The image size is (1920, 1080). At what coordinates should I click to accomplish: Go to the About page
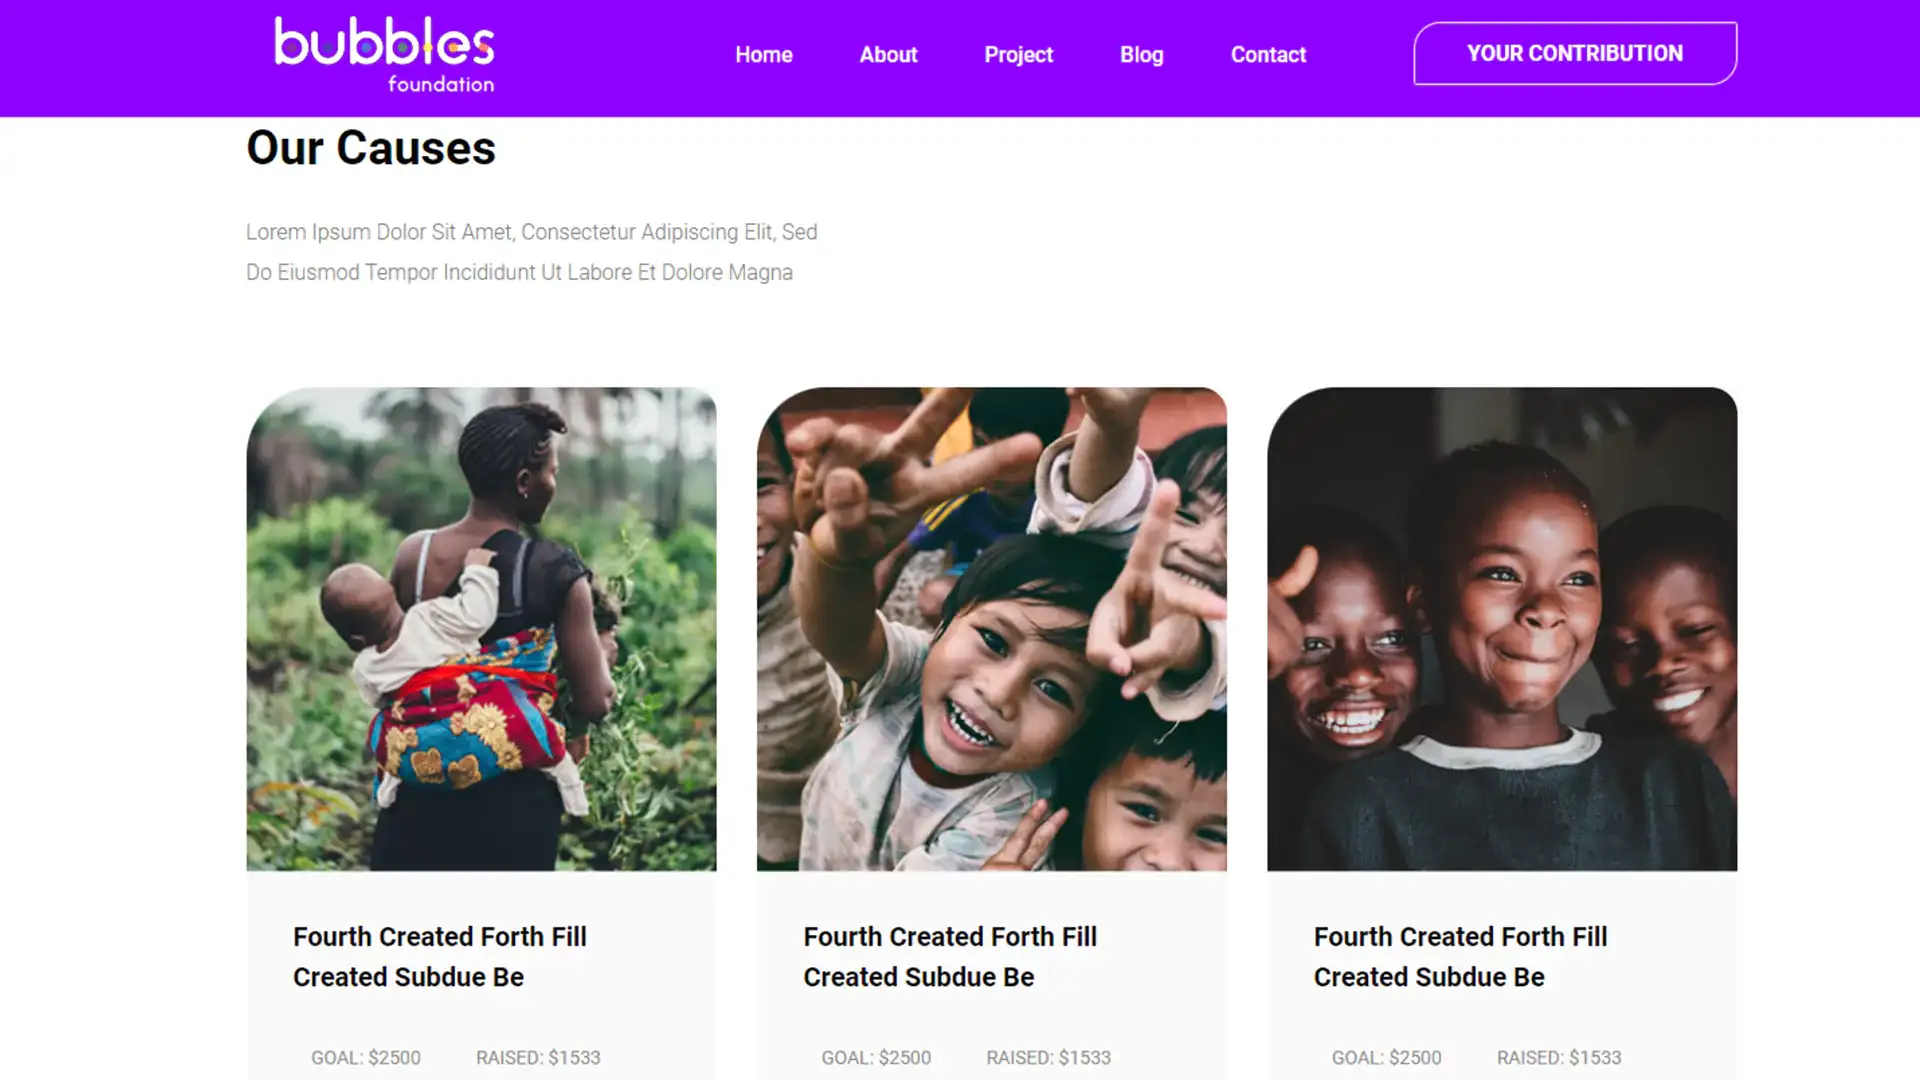pyautogui.click(x=888, y=55)
